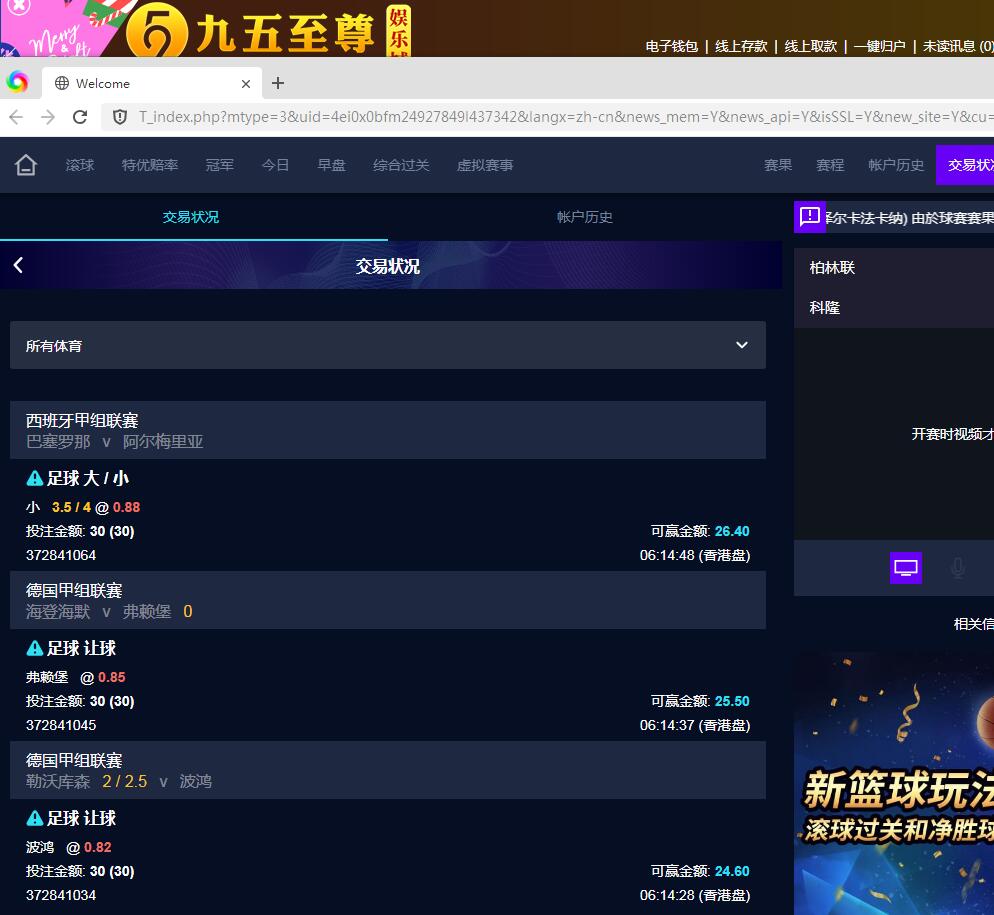Switch to the 交易状况 tab
The height and width of the screenshot is (915, 994).
coord(191,217)
